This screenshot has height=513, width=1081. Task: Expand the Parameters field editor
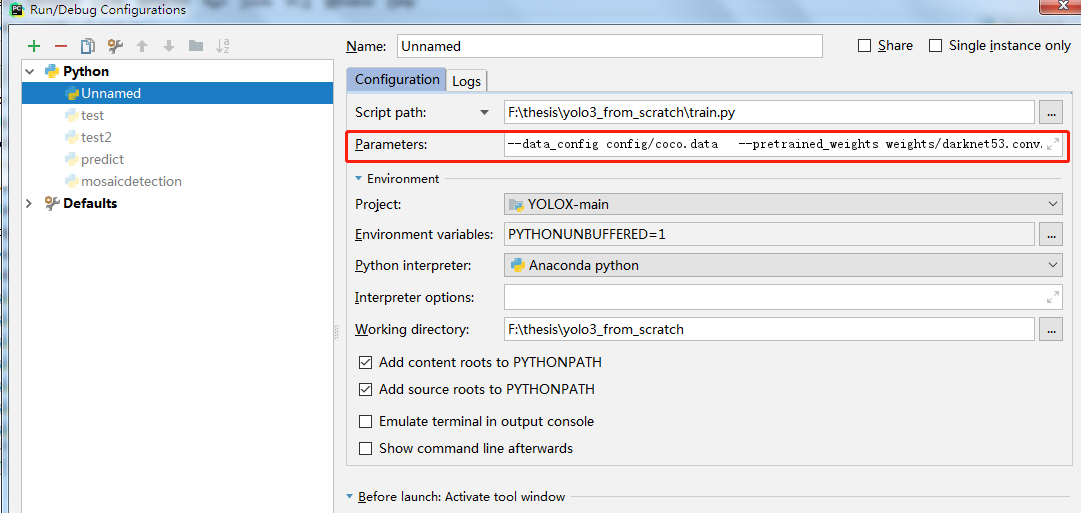point(1053,145)
